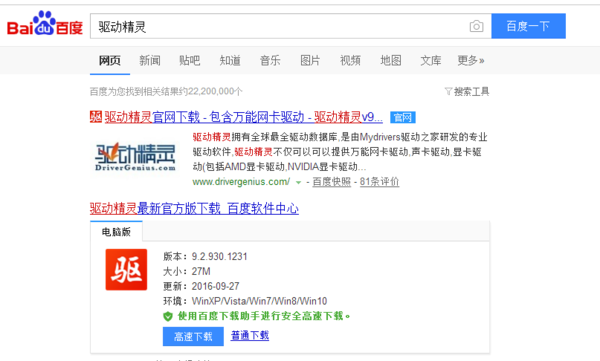Open image search via camera icon
The image size is (600, 361).
pyautogui.click(x=476, y=26)
